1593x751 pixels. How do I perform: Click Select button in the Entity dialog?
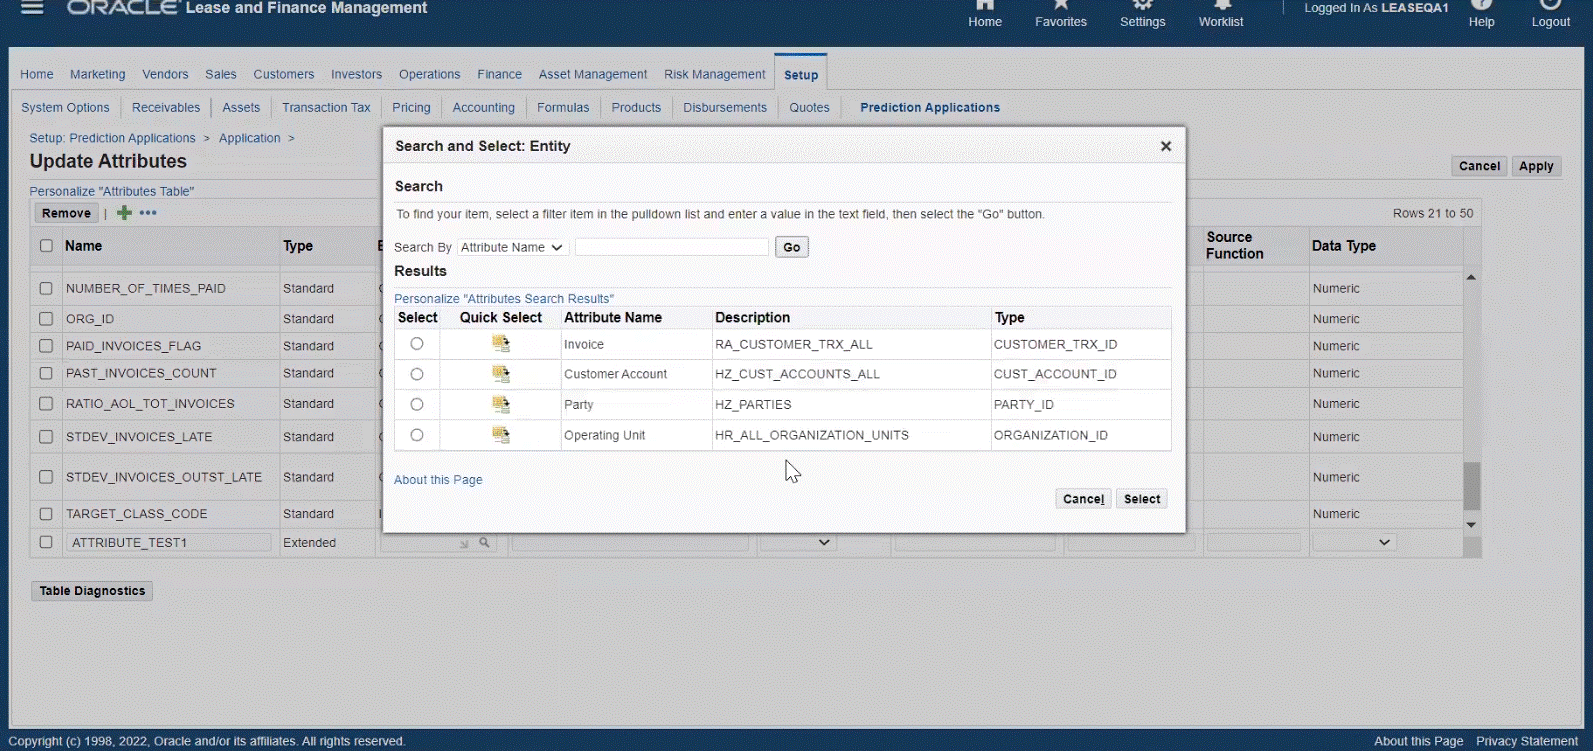(x=1142, y=499)
